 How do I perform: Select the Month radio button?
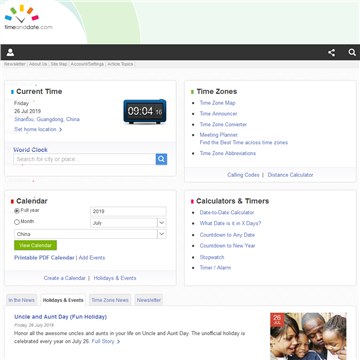17,222
